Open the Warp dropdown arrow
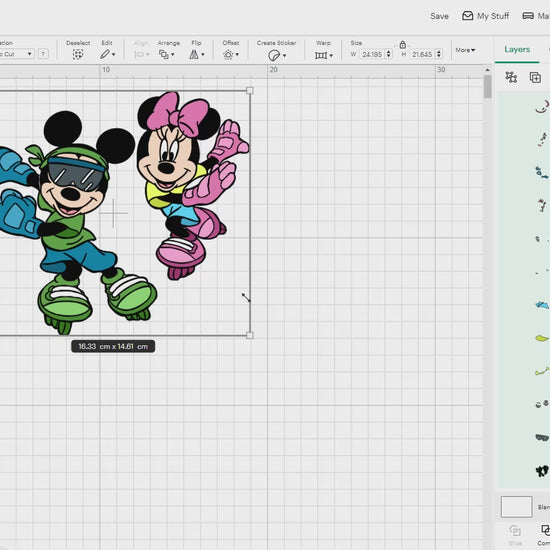 pyautogui.click(x=331, y=55)
